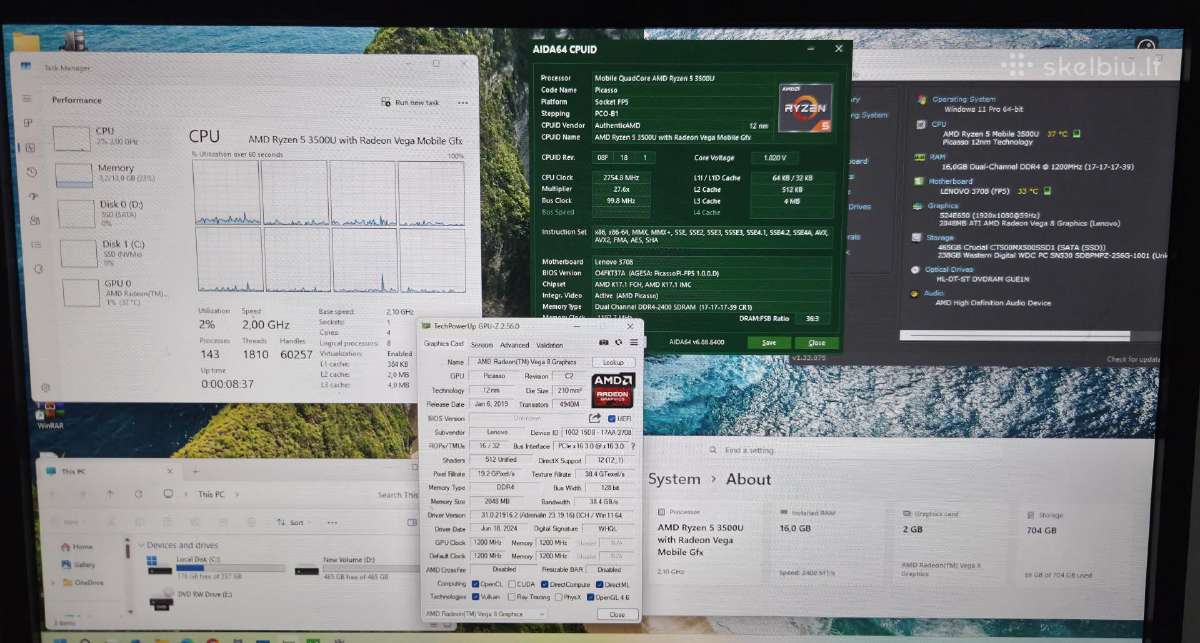The height and width of the screenshot is (643, 1200).
Task: Select Performance page icon in Task Manager sidebar
Action: click(32, 147)
